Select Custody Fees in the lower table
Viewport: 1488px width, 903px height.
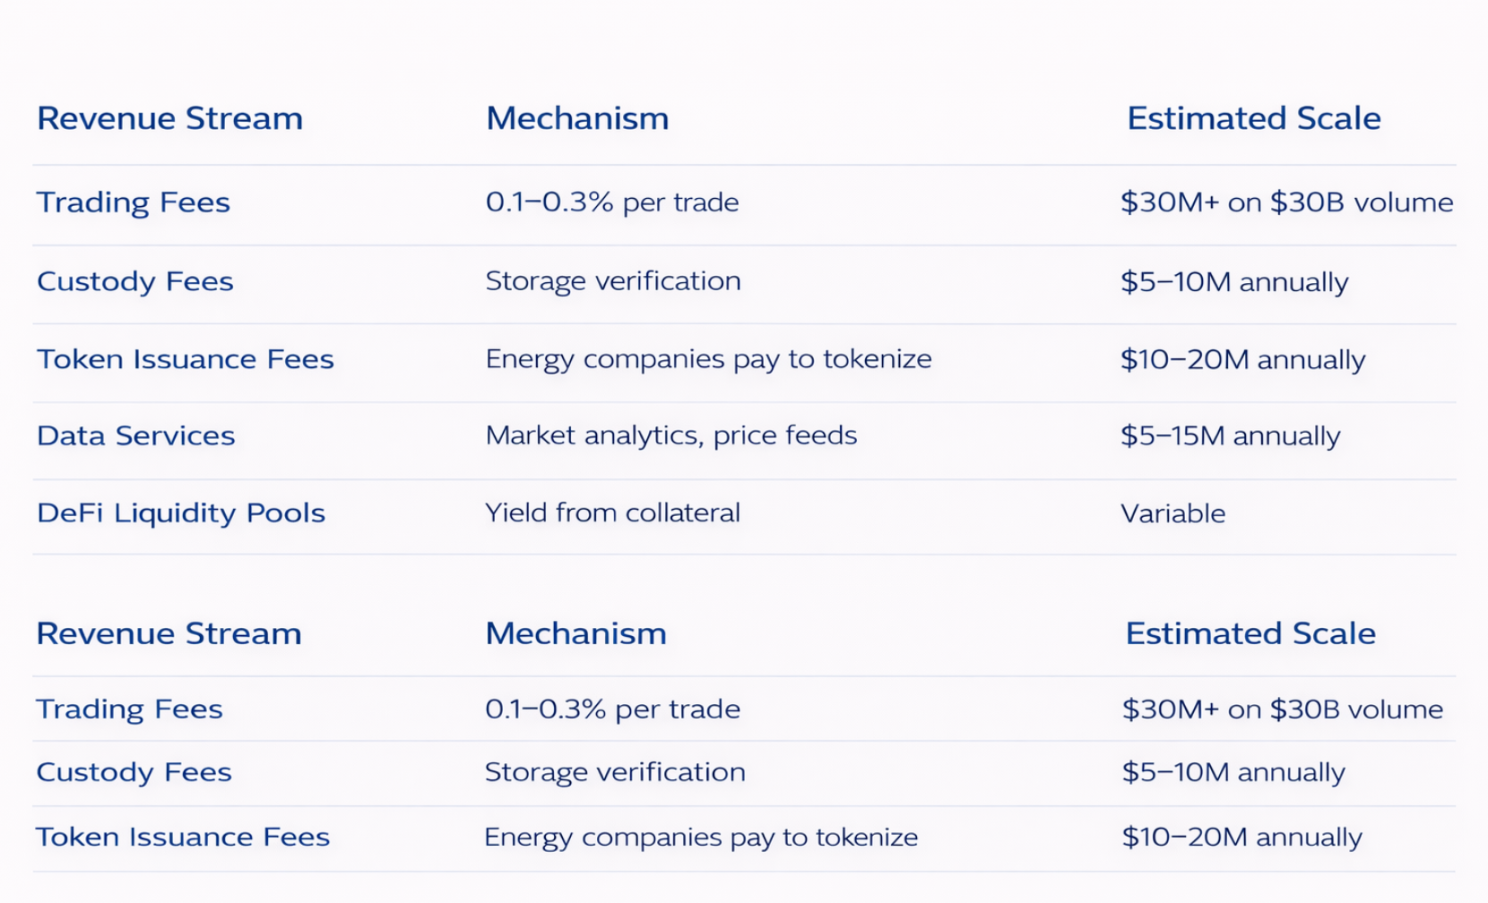[134, 772]
